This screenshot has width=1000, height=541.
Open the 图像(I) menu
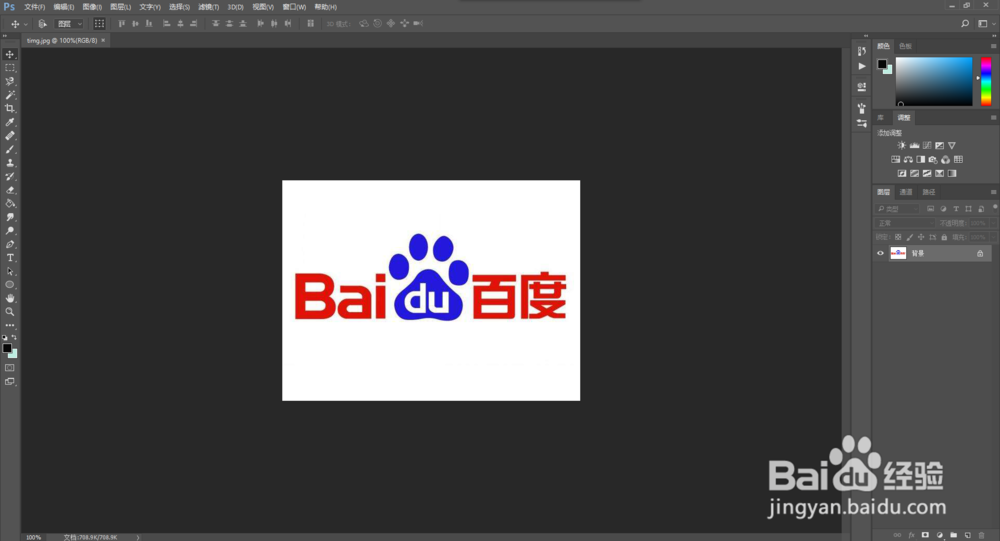click(x=92, y=7)
